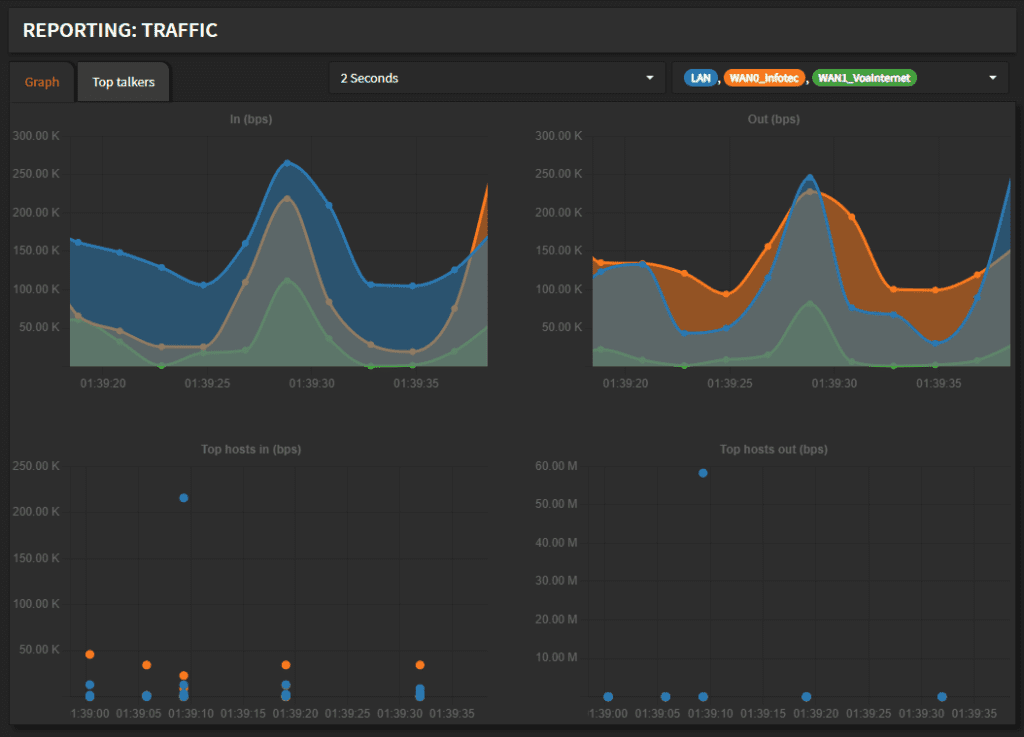
Task: Open the 2 Seconds interval dropdown
Action: 496,78
